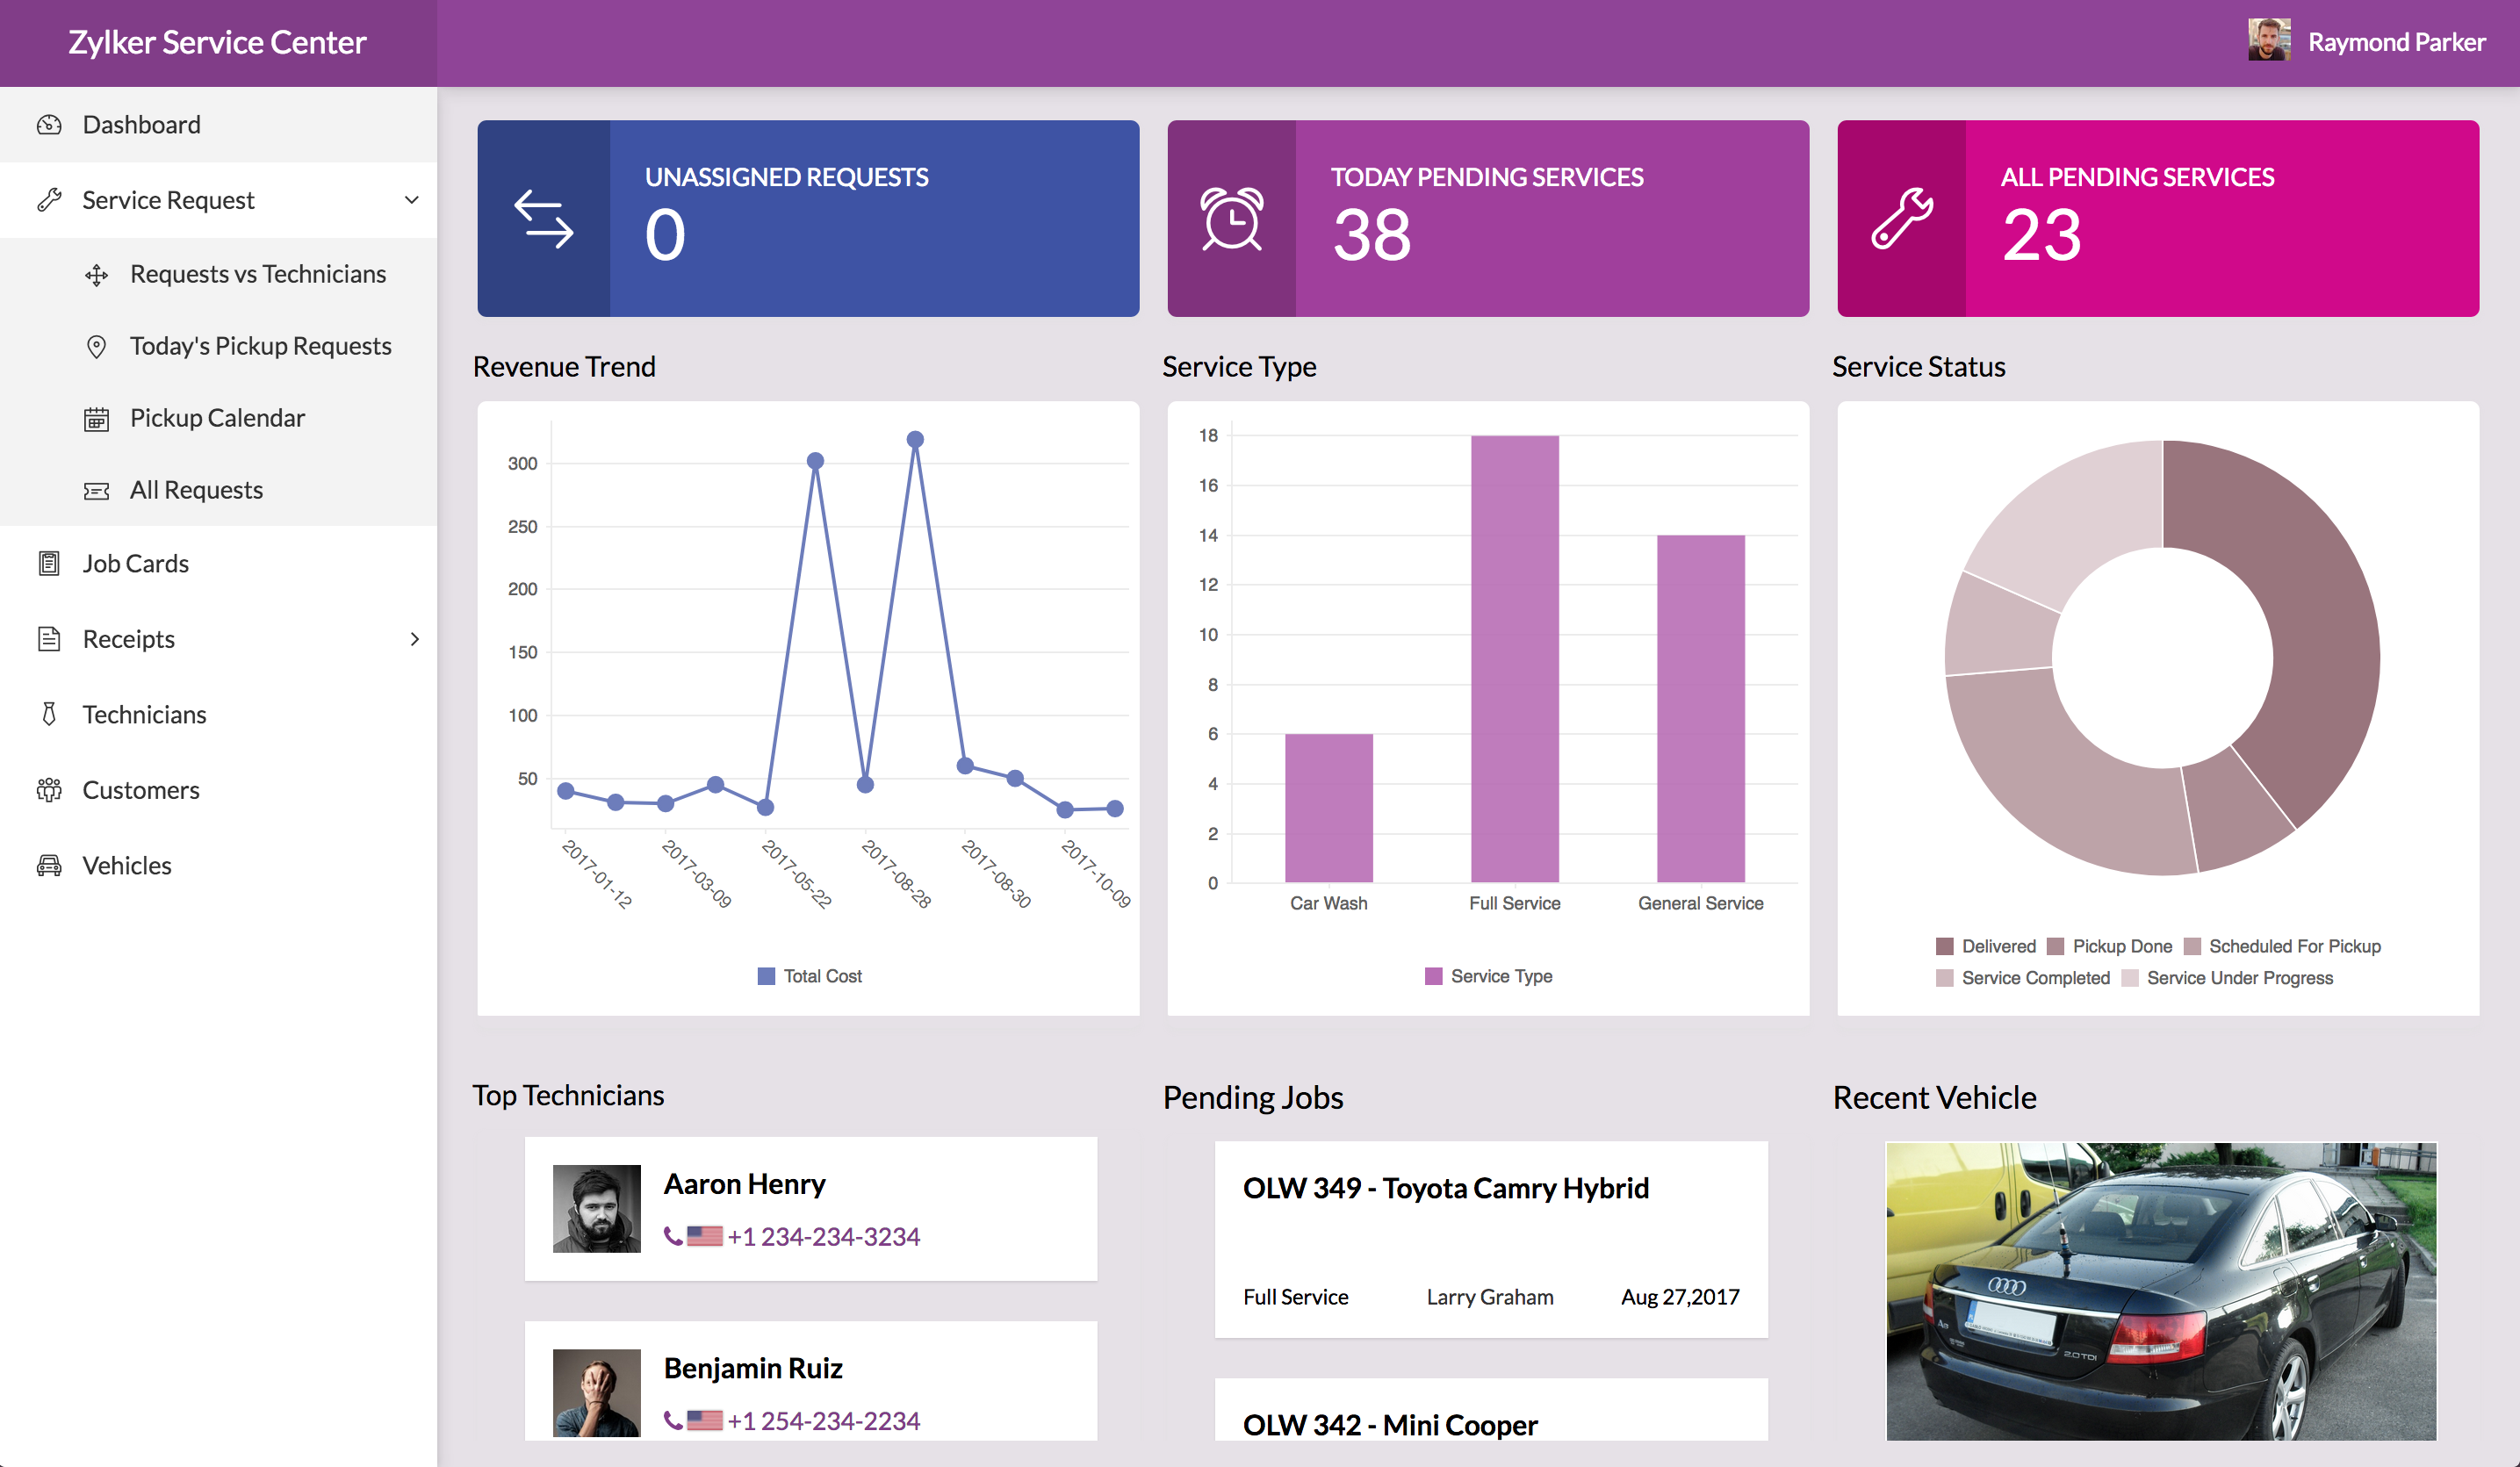Call Aaron Henry's phone number link
This screenshot has width=2520, height=1467.
pos(822,1237)
